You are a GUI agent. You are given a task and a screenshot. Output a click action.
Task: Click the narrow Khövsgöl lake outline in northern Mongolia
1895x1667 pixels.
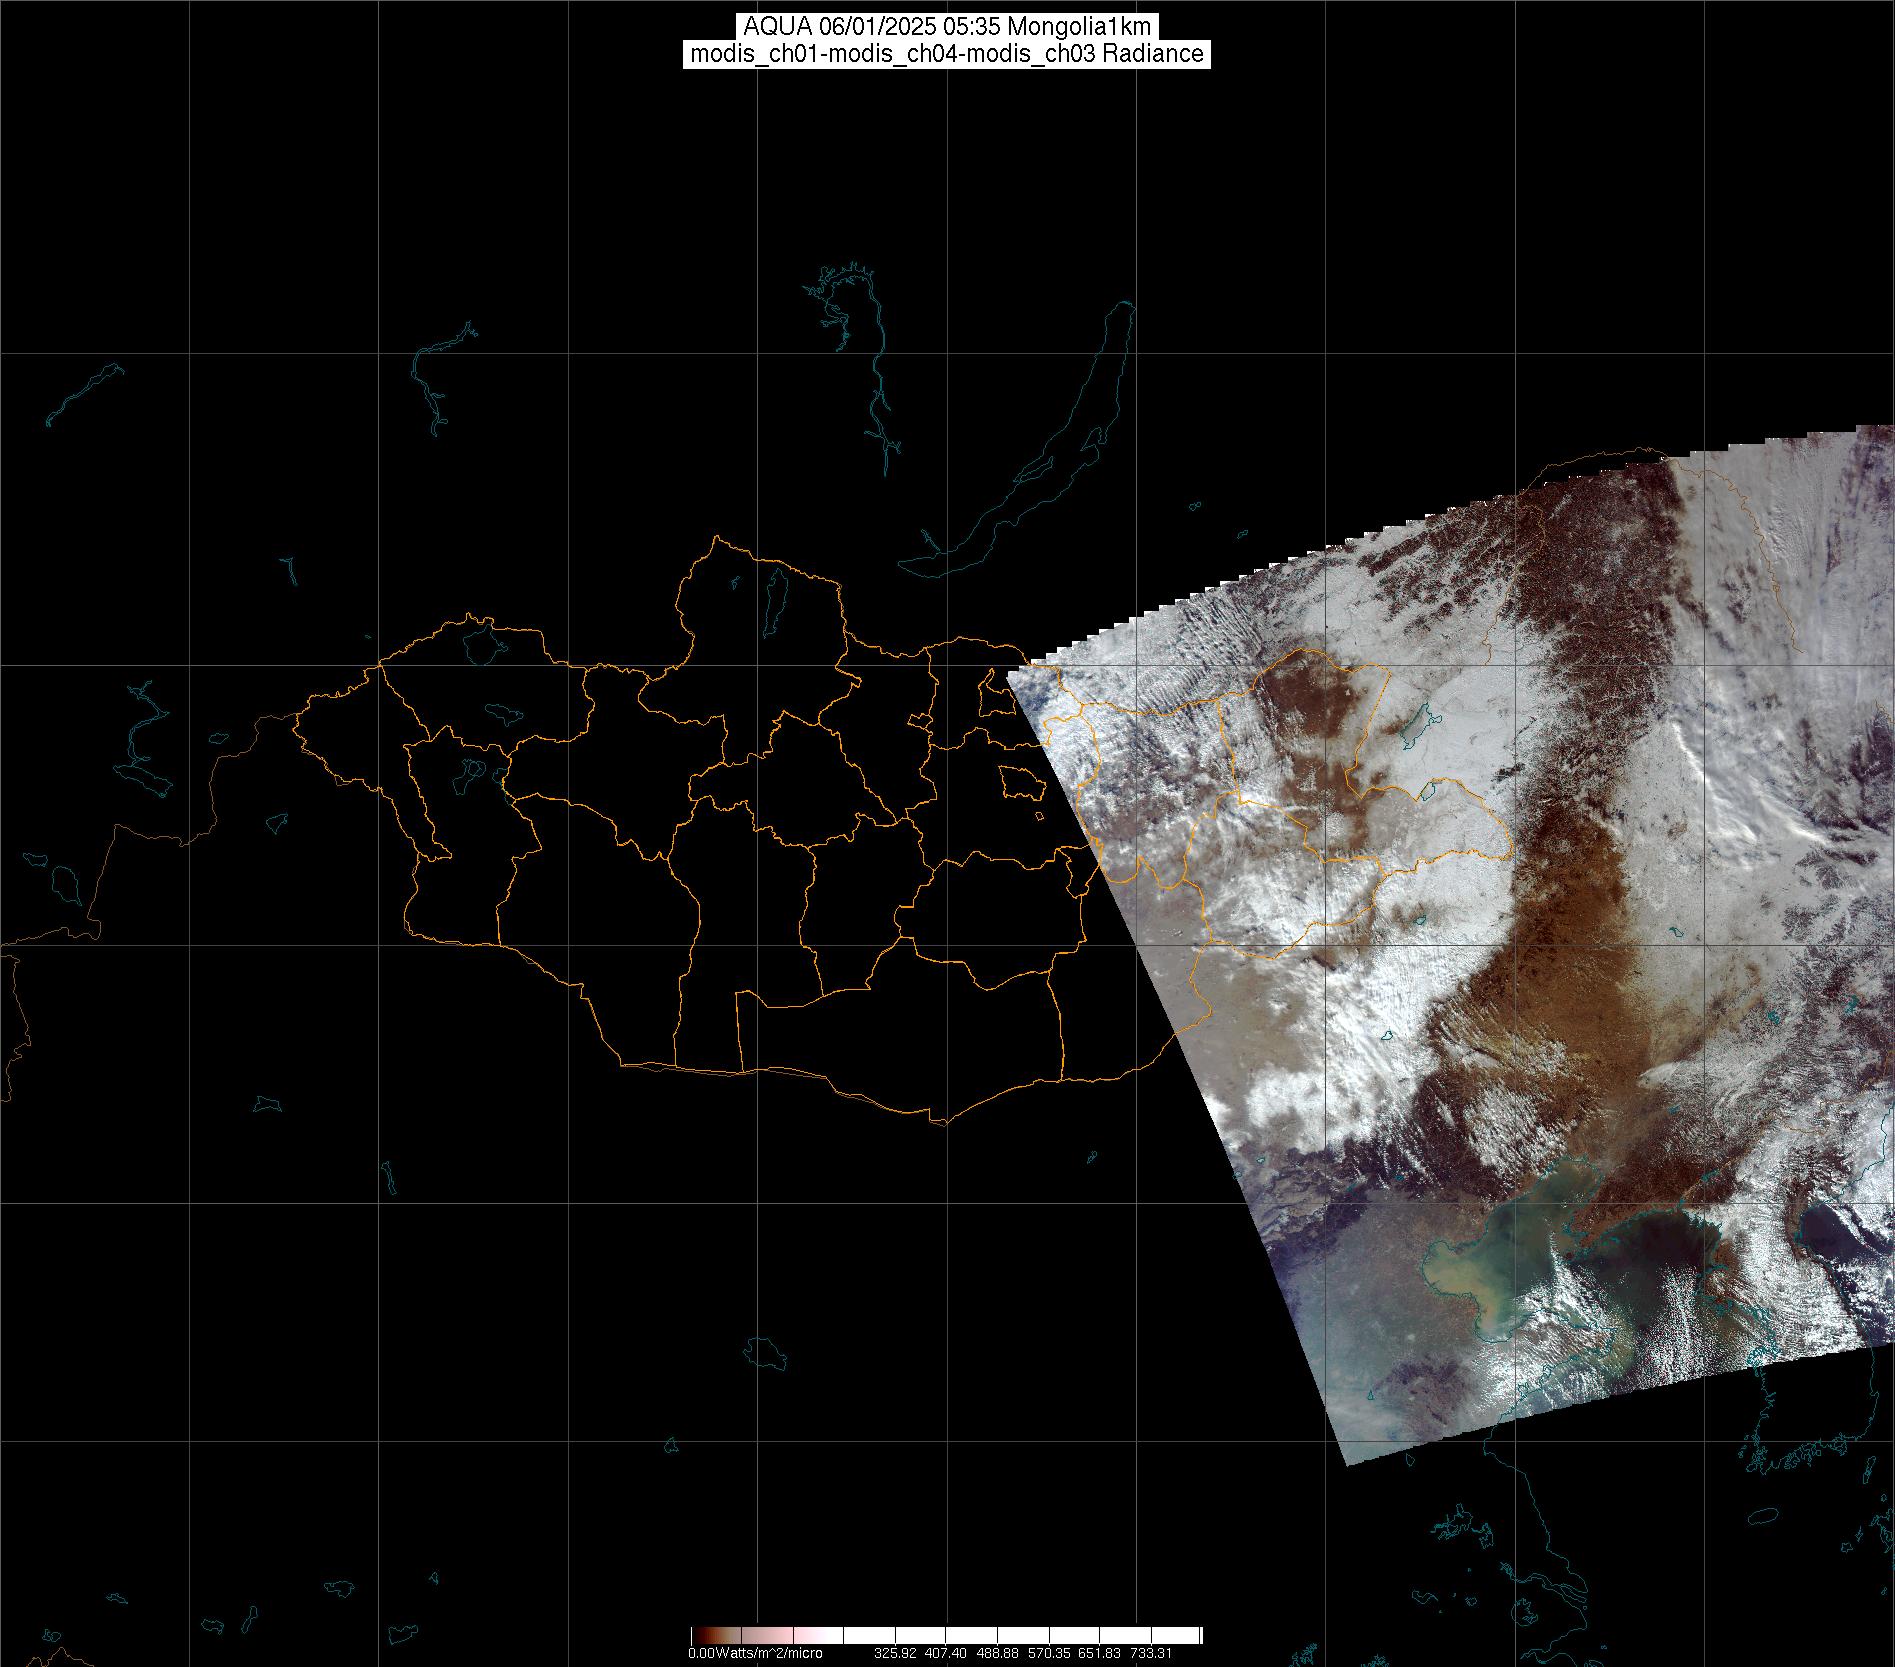pyautogui.click(x=774, y=595)
